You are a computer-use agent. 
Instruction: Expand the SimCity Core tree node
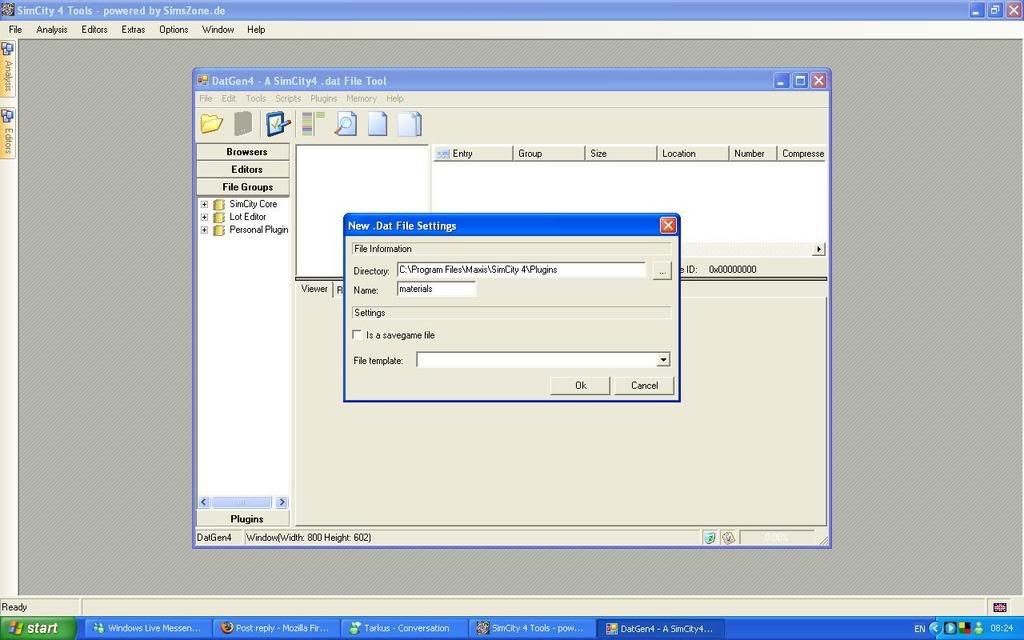[204, 204]
